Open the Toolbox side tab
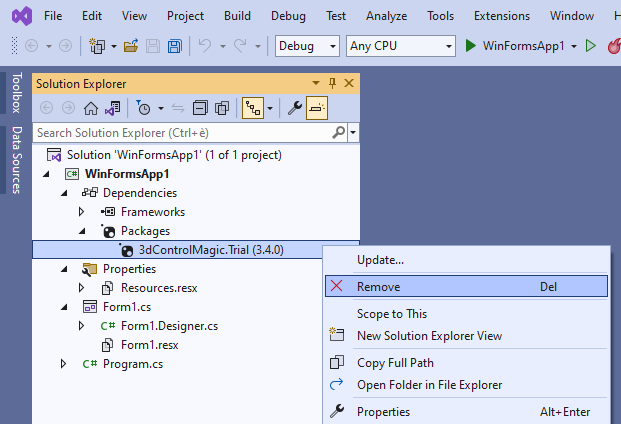Screen dimensions: 621x424 point(15,93)
